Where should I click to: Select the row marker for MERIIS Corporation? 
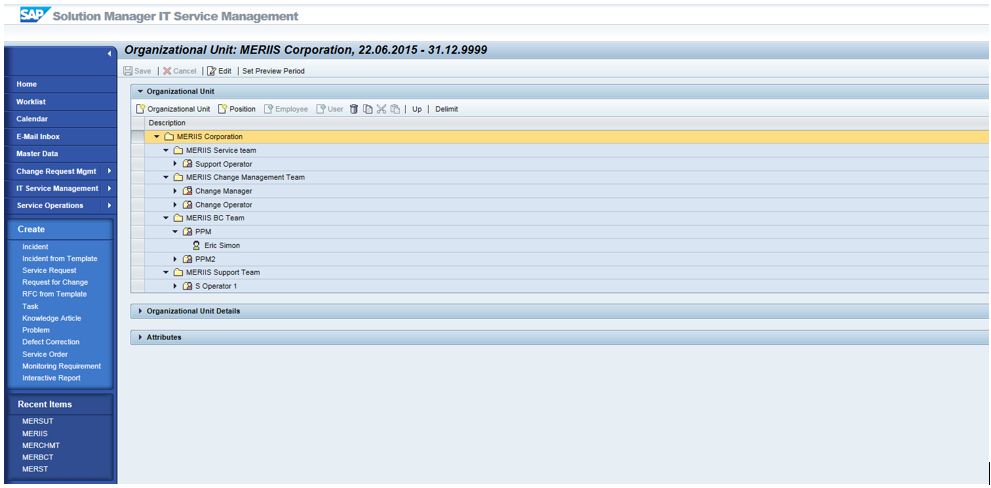[137, 137]
